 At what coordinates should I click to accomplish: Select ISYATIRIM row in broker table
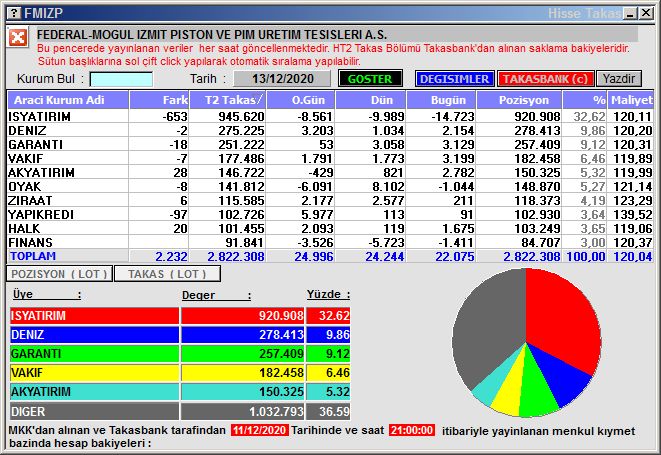pyautogui.click(x=330, y=116)
